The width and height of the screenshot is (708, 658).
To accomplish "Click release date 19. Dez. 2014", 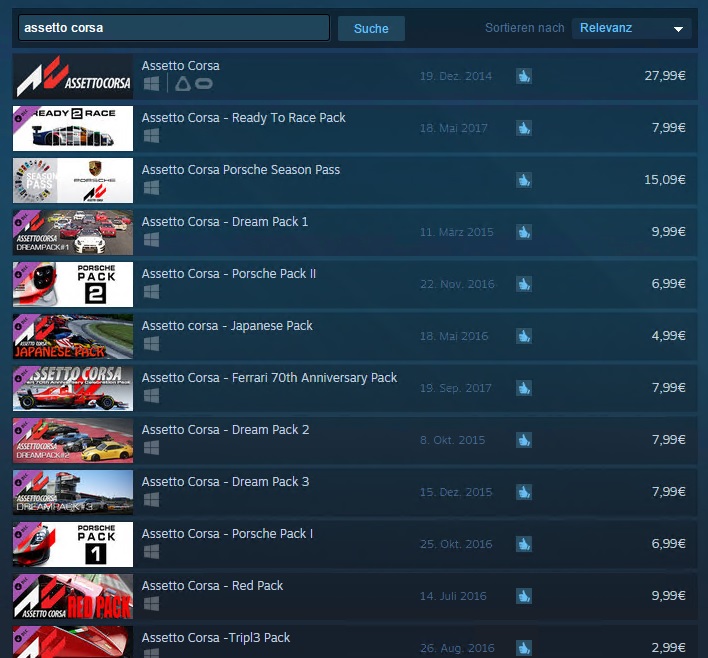I will [x=456, y=76].
